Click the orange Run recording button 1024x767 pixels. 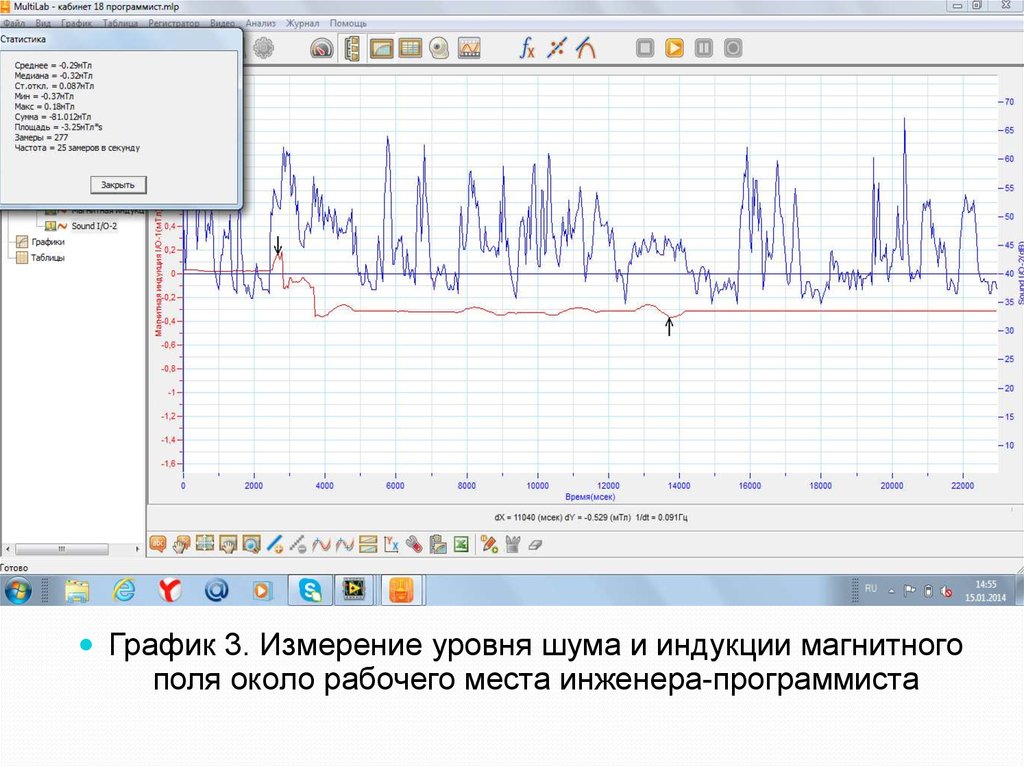pyautogui.click(x=674, y=47)
